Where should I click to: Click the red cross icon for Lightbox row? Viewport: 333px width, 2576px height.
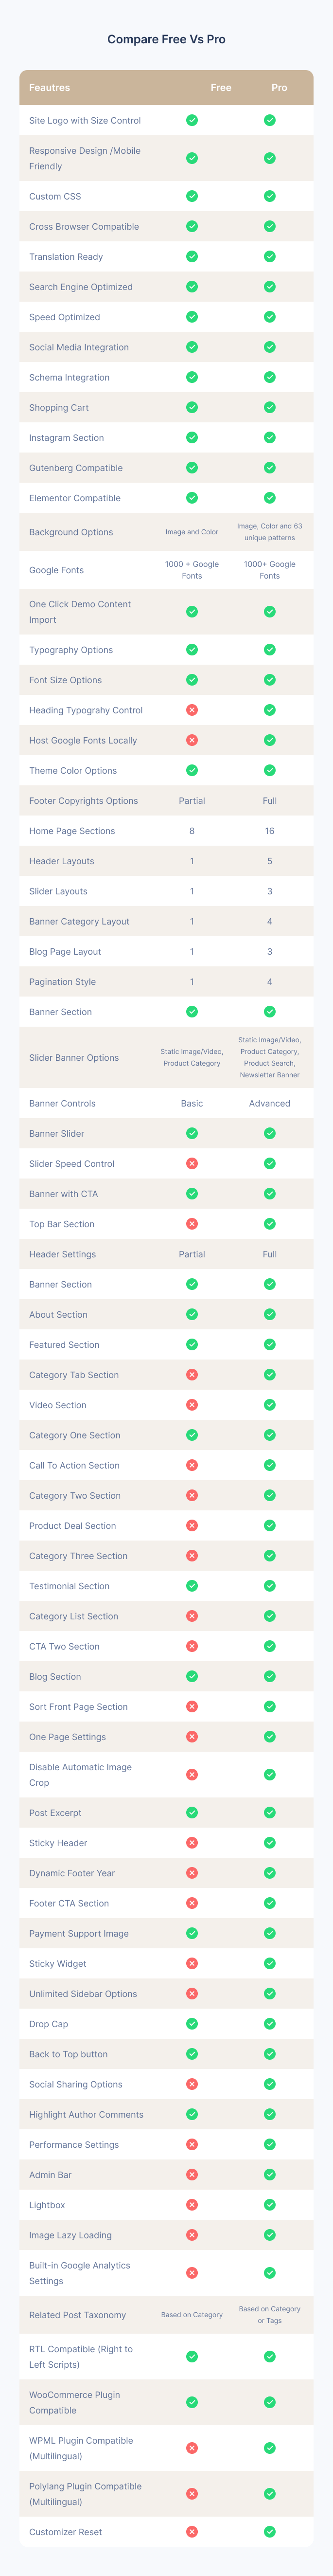click(192, 2205)
